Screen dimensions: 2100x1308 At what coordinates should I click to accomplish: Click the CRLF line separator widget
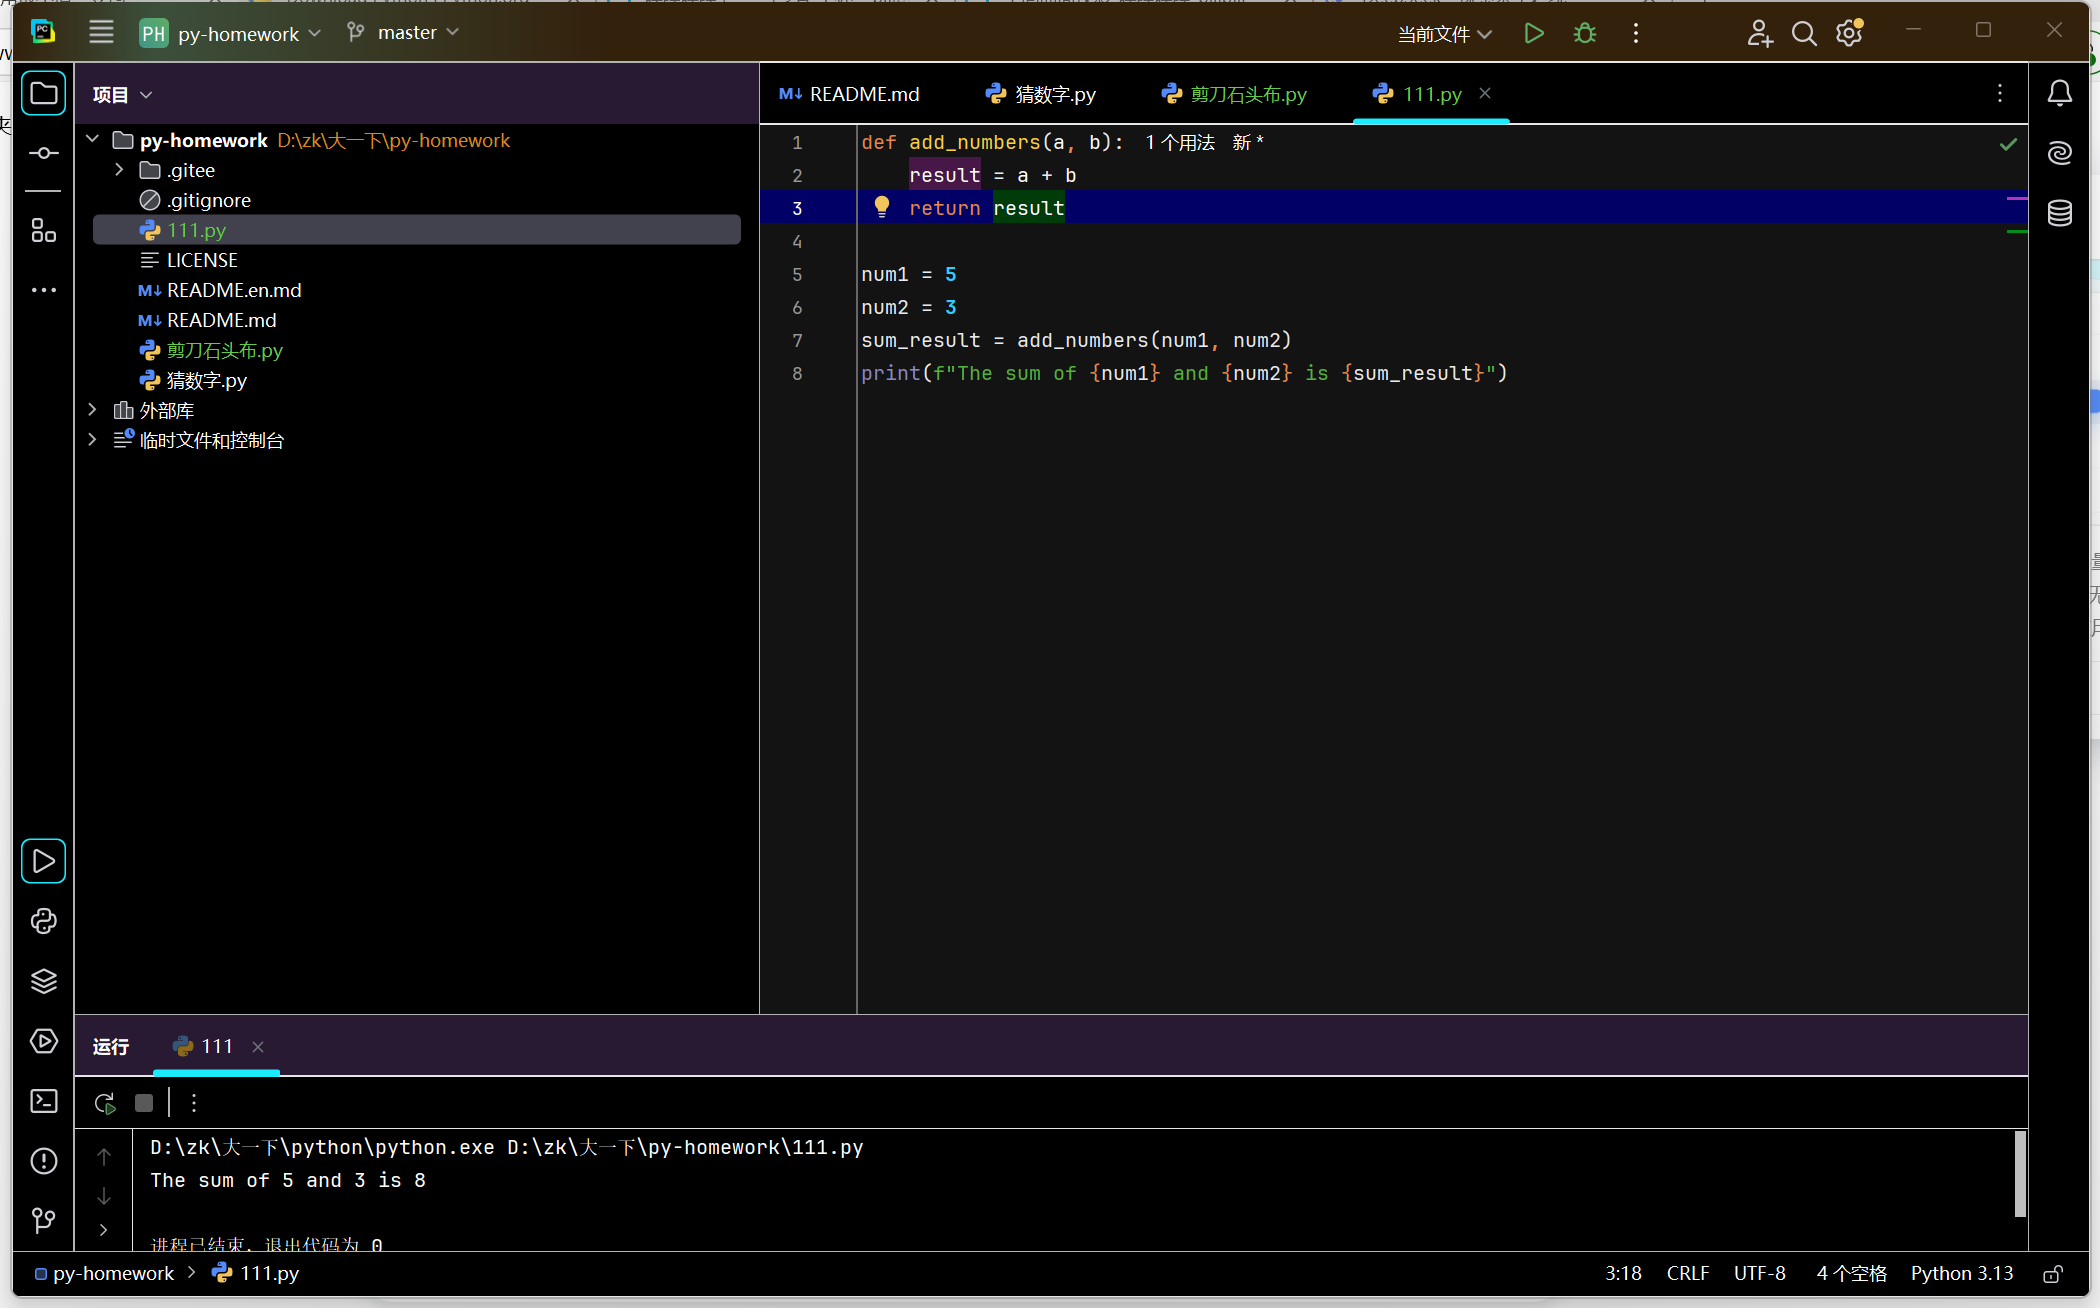coord(1687,1273)
